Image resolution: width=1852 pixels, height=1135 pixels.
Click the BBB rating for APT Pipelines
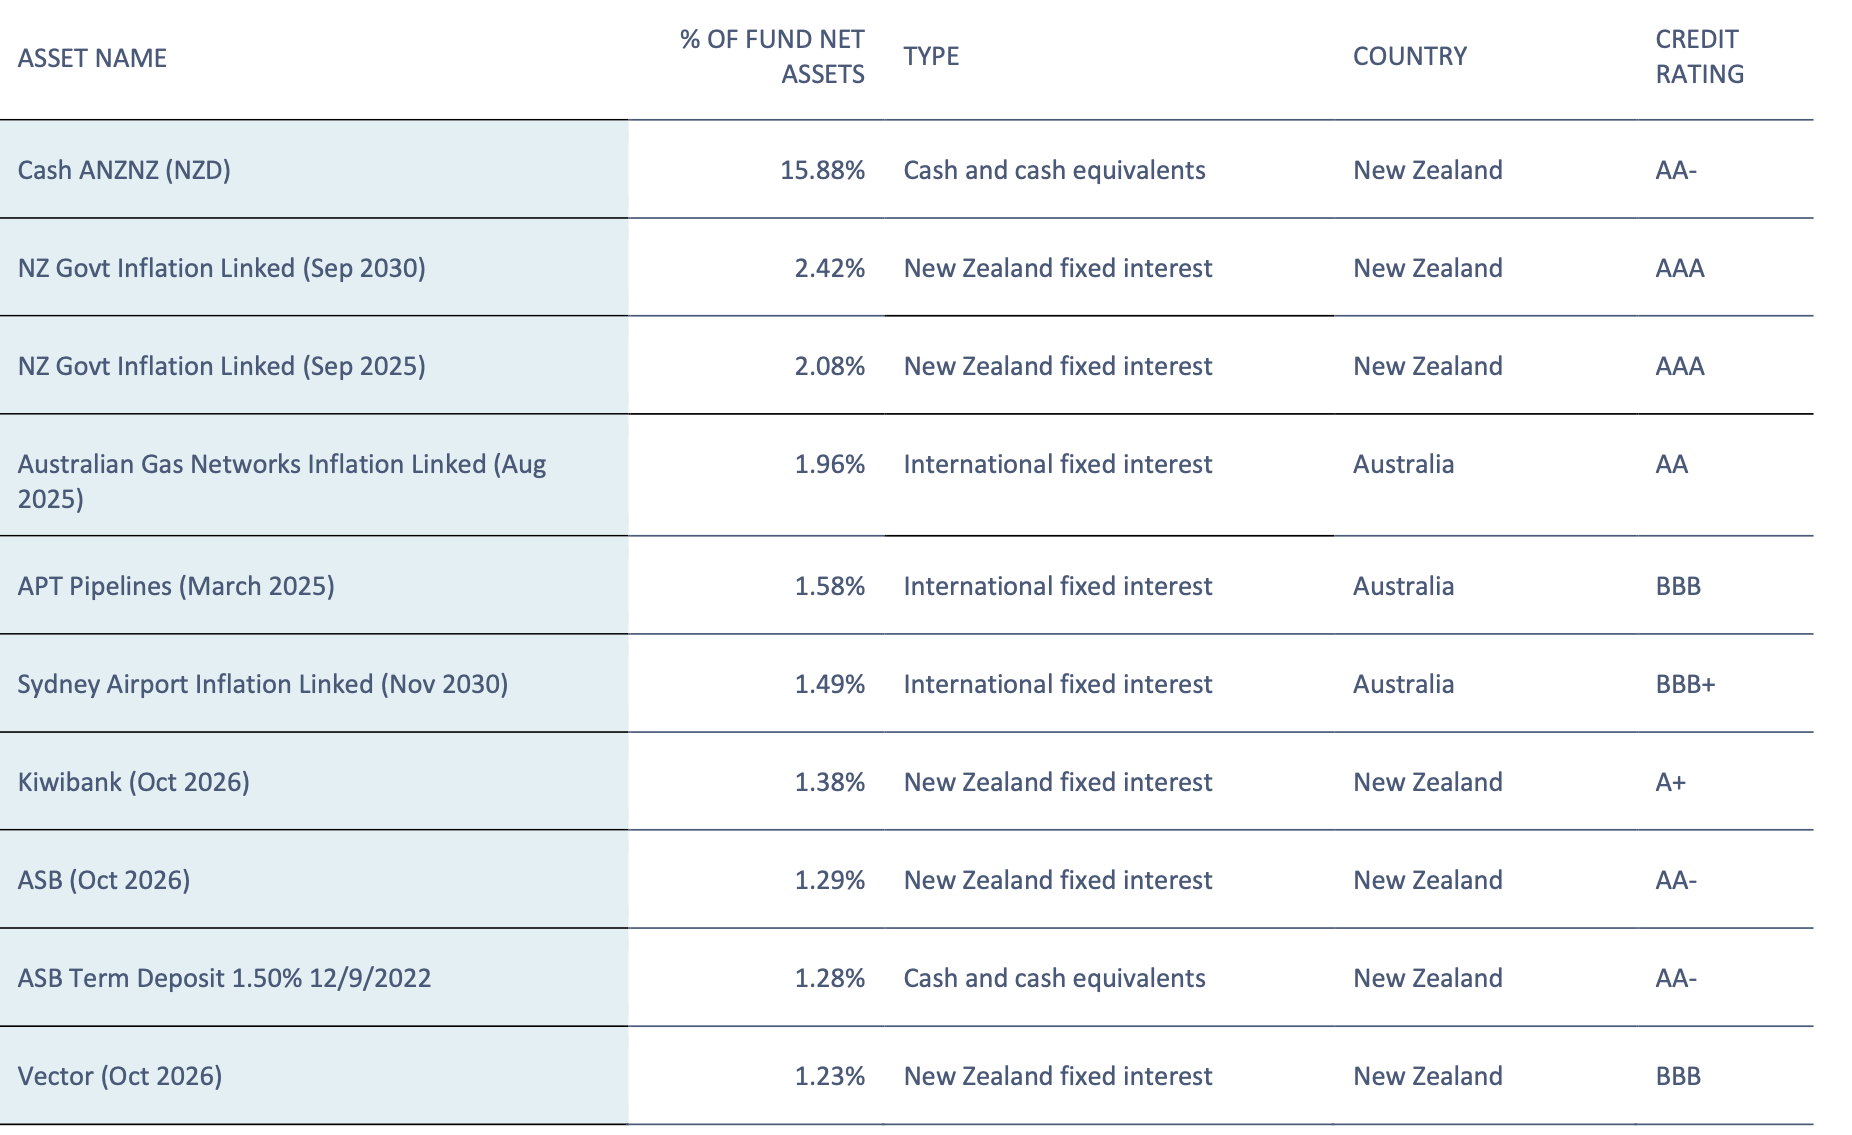1678,586
